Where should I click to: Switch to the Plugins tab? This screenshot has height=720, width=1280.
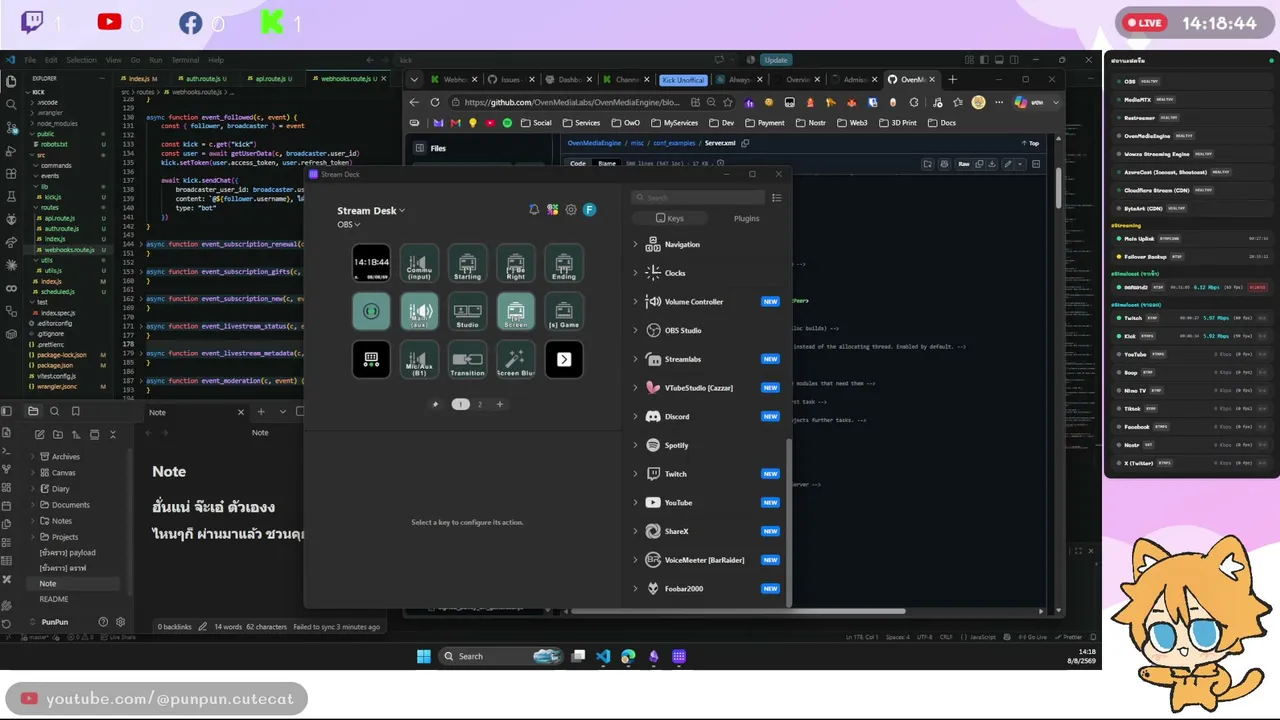click(x=746, y=218)
